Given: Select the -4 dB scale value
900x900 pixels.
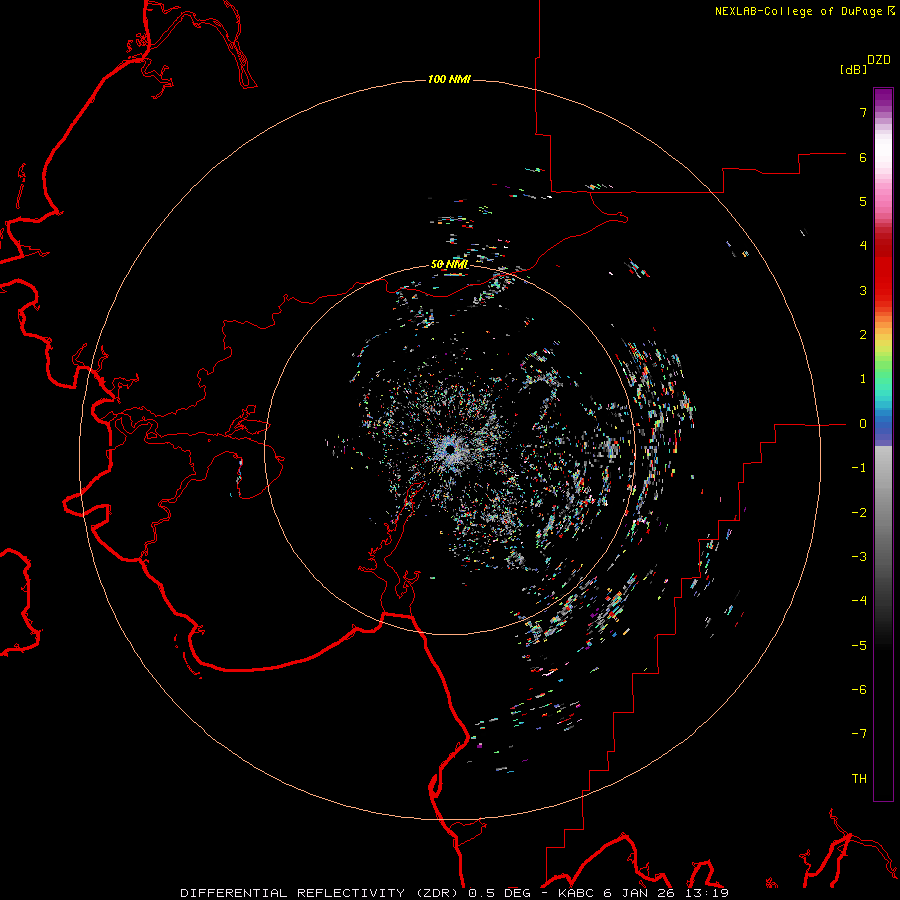Looking at the screenshot, I should (x=859, y=601).
